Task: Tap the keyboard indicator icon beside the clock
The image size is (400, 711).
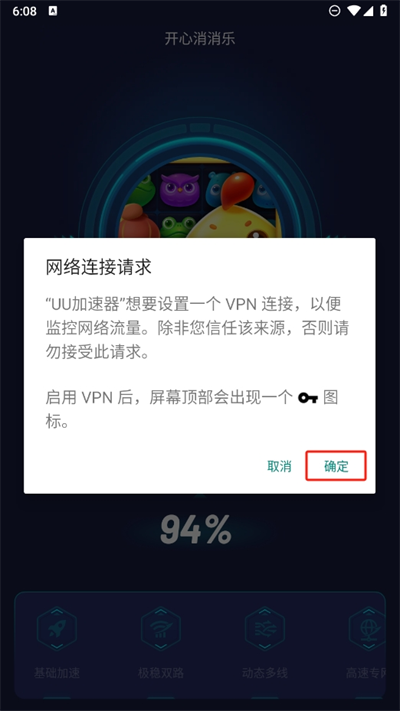Action: click(x=52, y=11)
